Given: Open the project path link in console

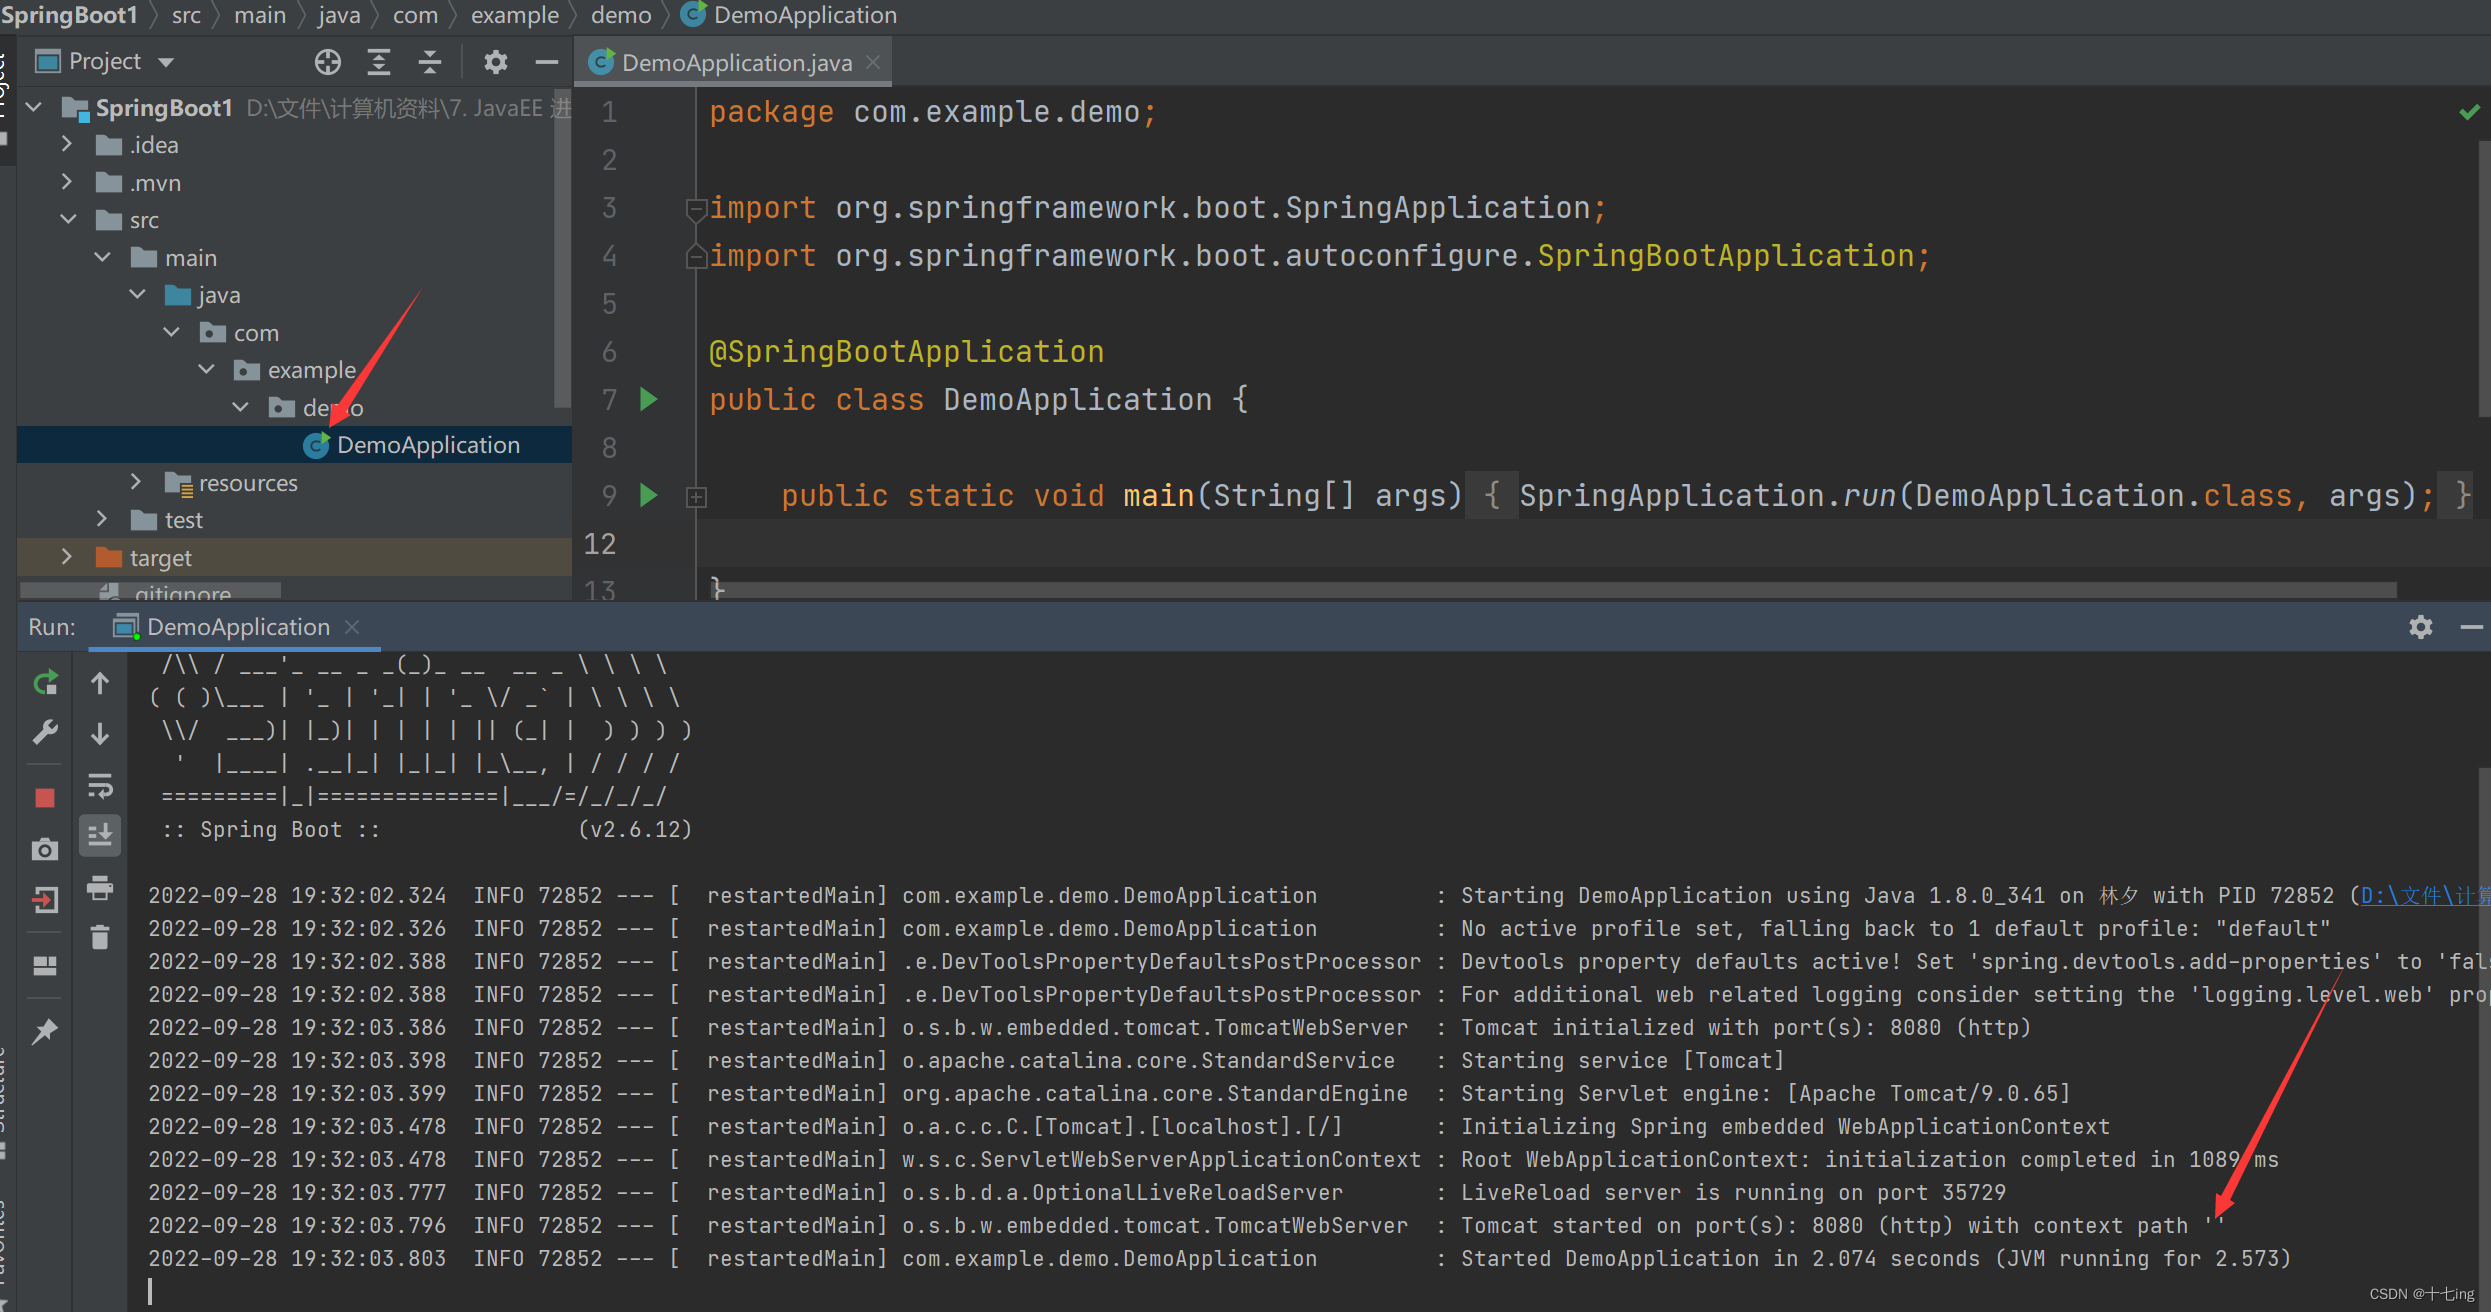Looking at the screenshot, I should pyautogui.click(x=2425, y=895).
